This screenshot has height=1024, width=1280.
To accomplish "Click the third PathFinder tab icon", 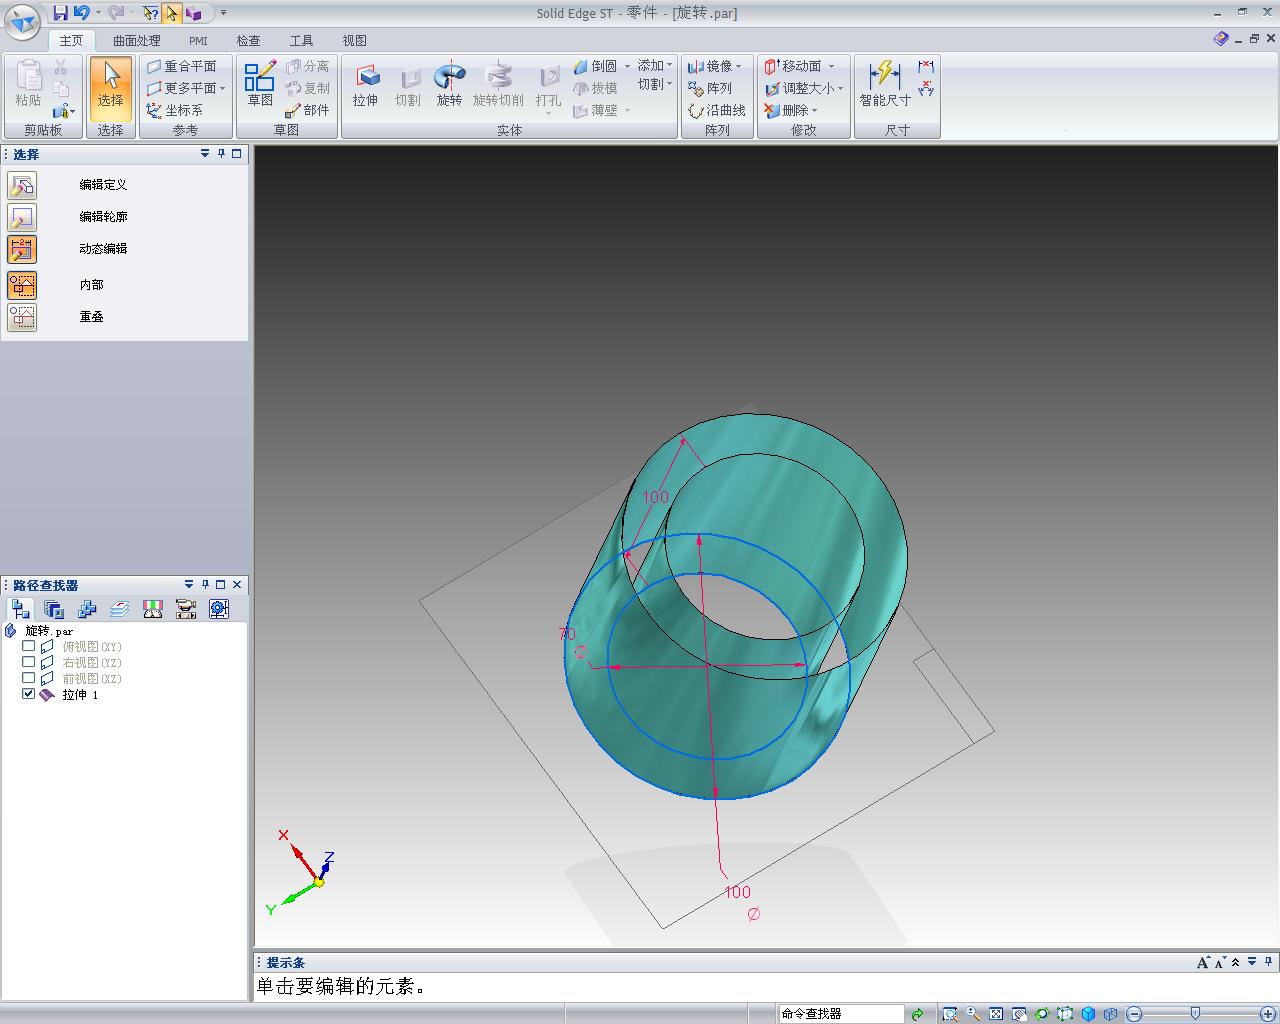I will [x=87, y=609].
